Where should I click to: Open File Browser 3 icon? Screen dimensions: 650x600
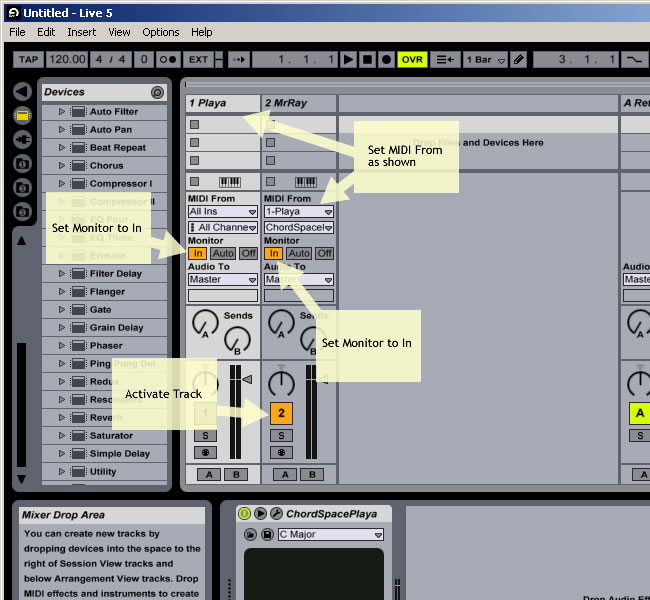coord(22,212)
